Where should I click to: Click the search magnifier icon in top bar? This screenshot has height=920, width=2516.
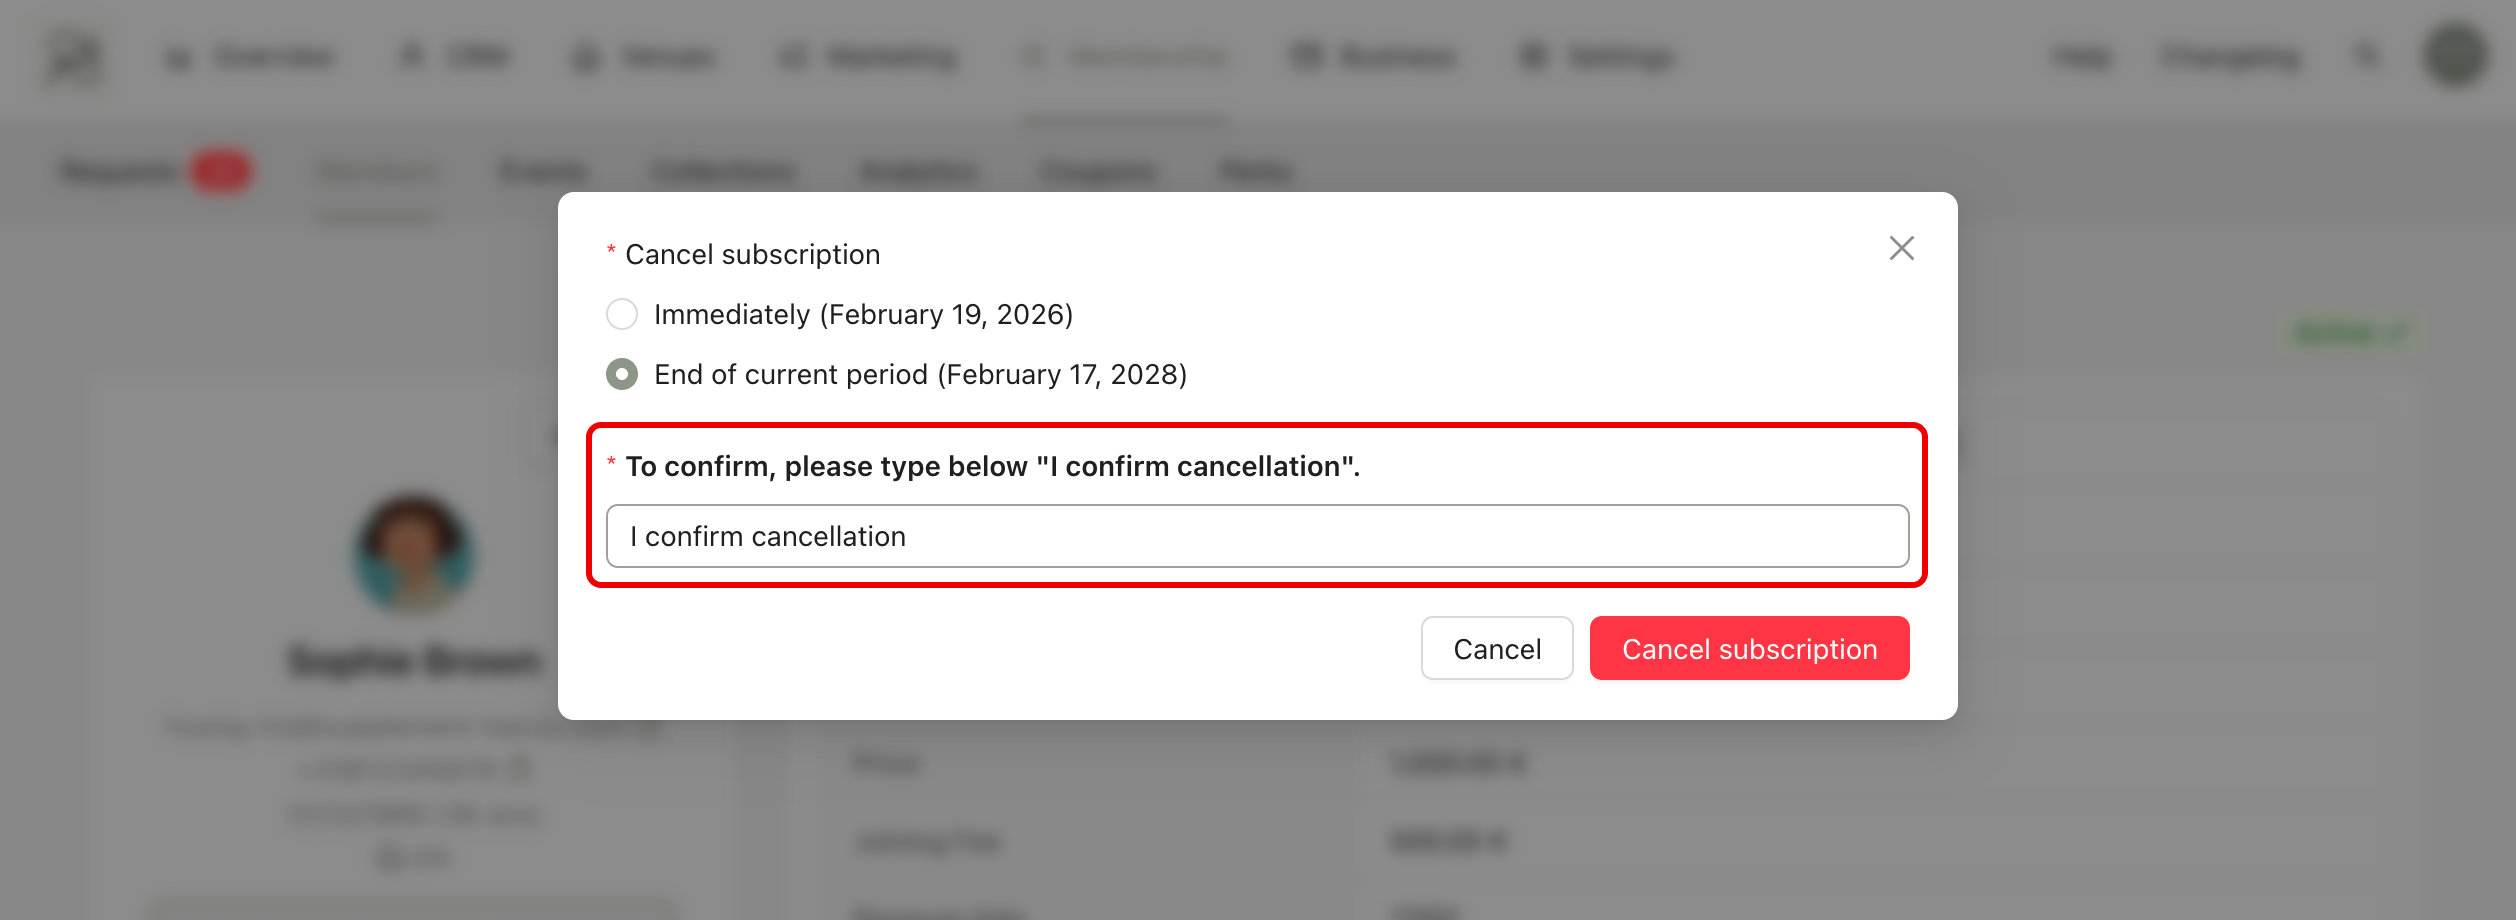[2367, 56]
